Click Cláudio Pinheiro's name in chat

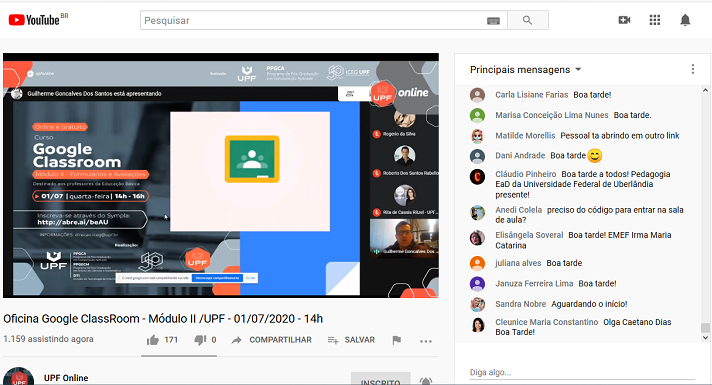(x=525, y=174)
